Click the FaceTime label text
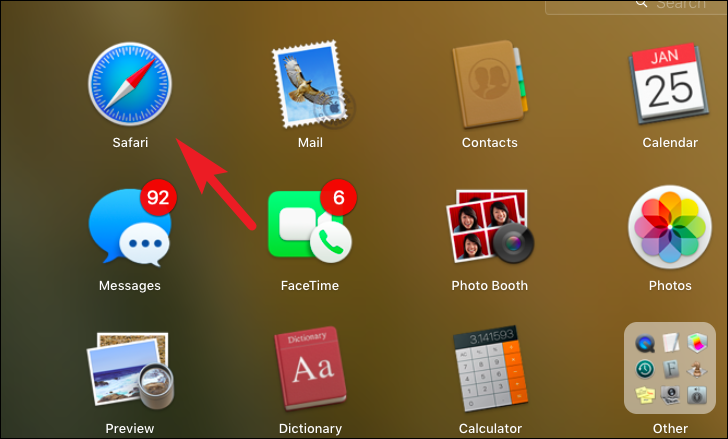Viewport: 728px width, 439px height. [x=310, y=285]
